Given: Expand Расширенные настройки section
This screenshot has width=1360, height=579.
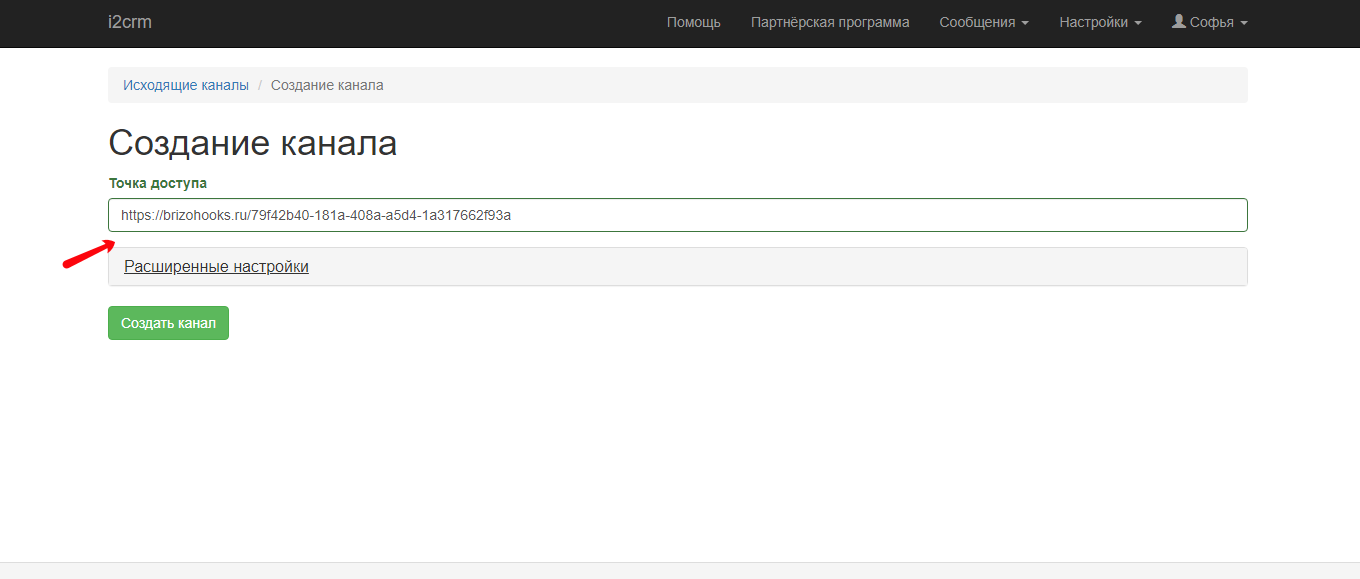Looking at the screenshot, I should click(216, 267).
